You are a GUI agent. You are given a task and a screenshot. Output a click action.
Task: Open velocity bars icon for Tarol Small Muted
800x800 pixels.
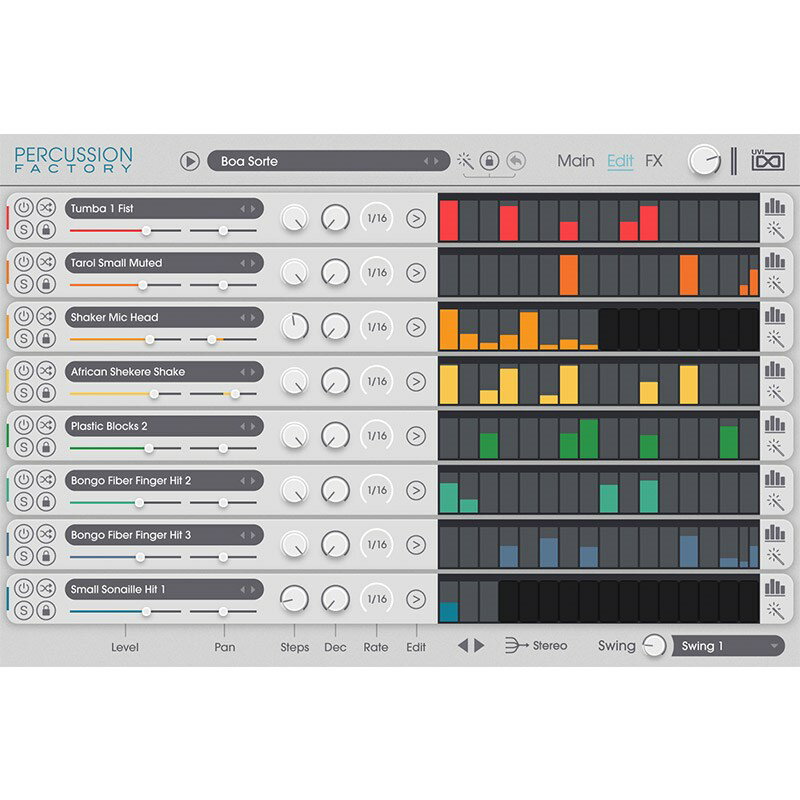(x=774, y=261)
